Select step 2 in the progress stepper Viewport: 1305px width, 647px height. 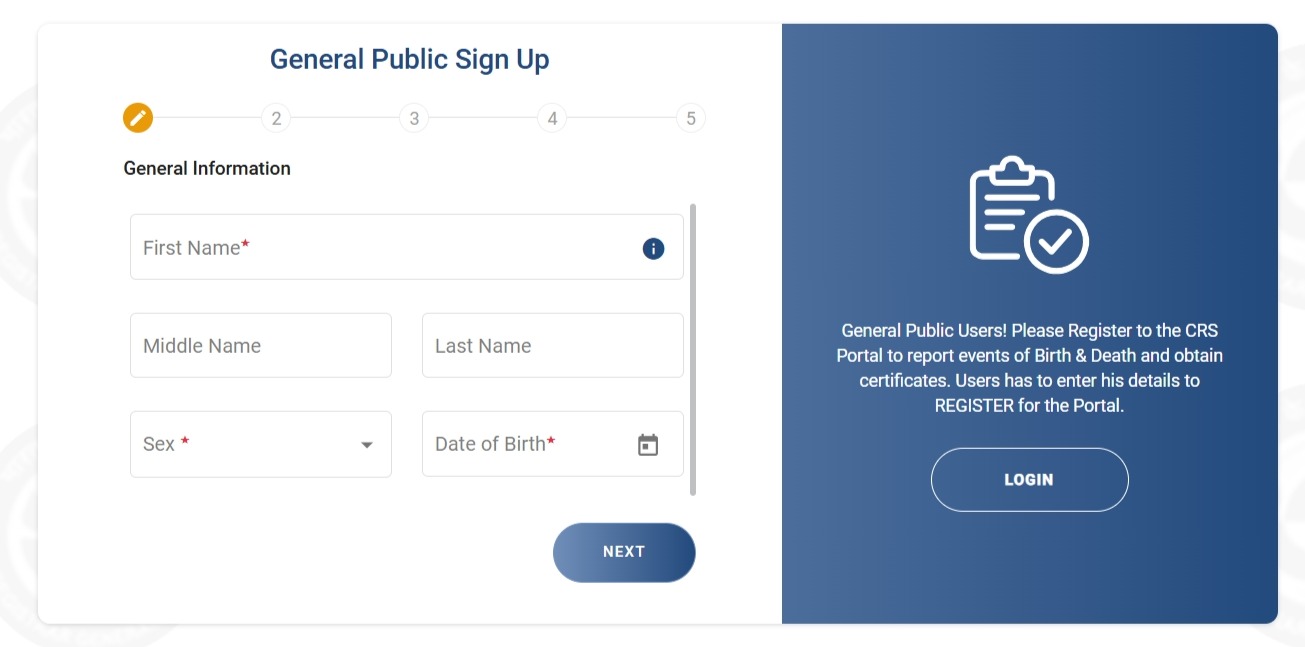pos(276,117)
